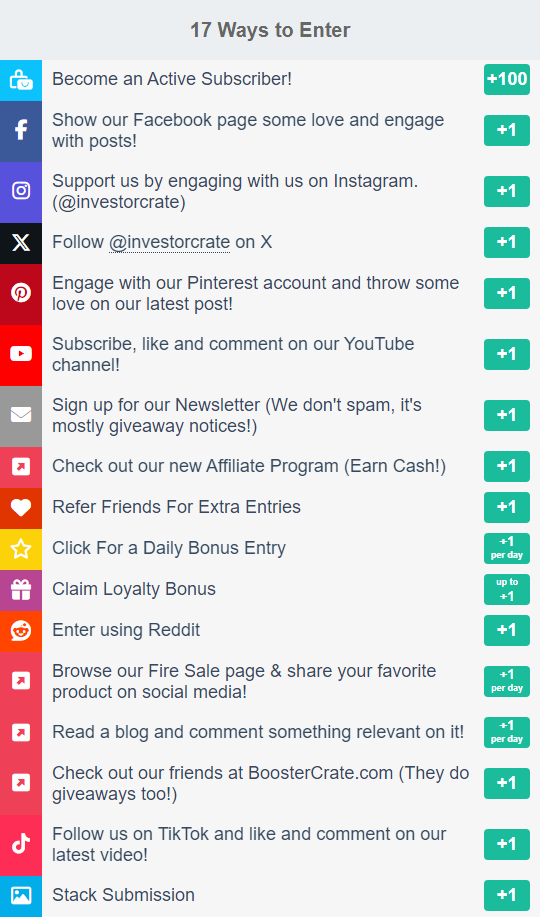540x917 pixels.
Task: Click the Stack Submission image icon
Action: [x=21, y=895]
